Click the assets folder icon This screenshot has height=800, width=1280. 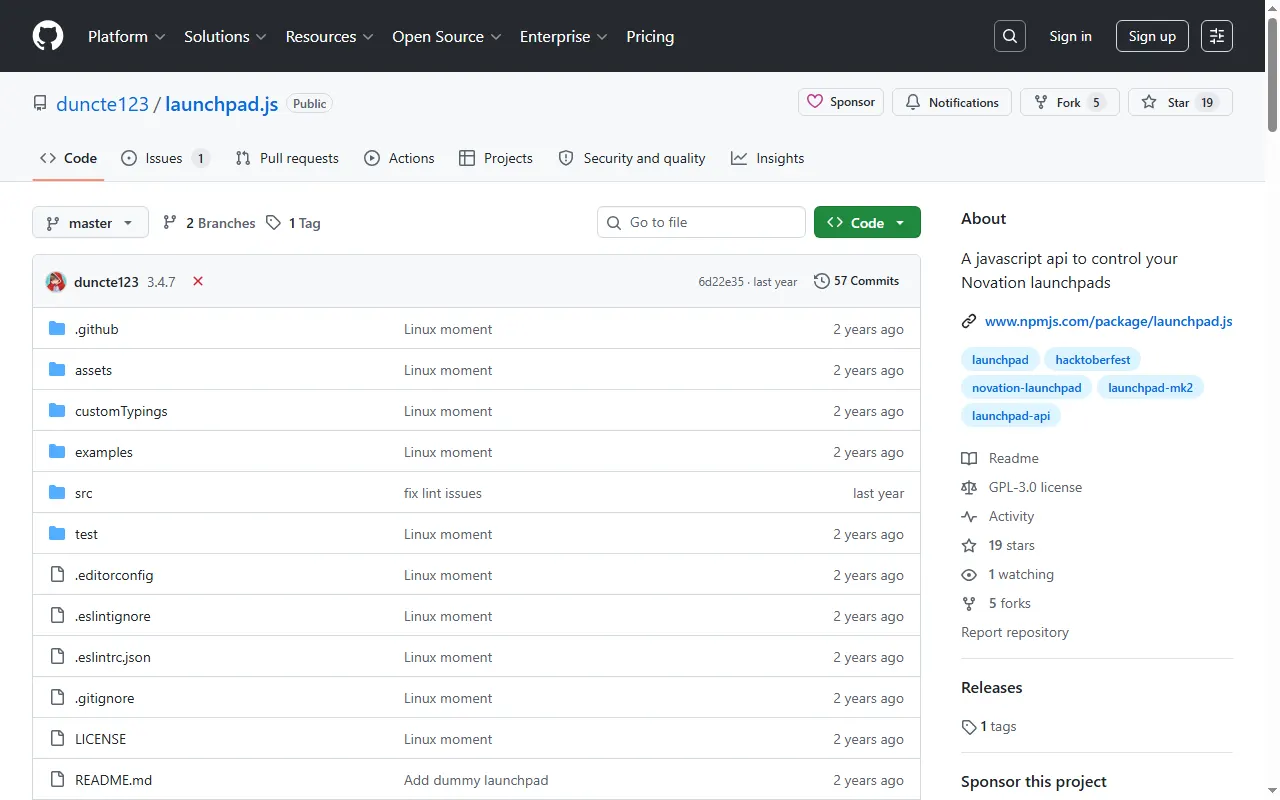(x=57, y=370)
